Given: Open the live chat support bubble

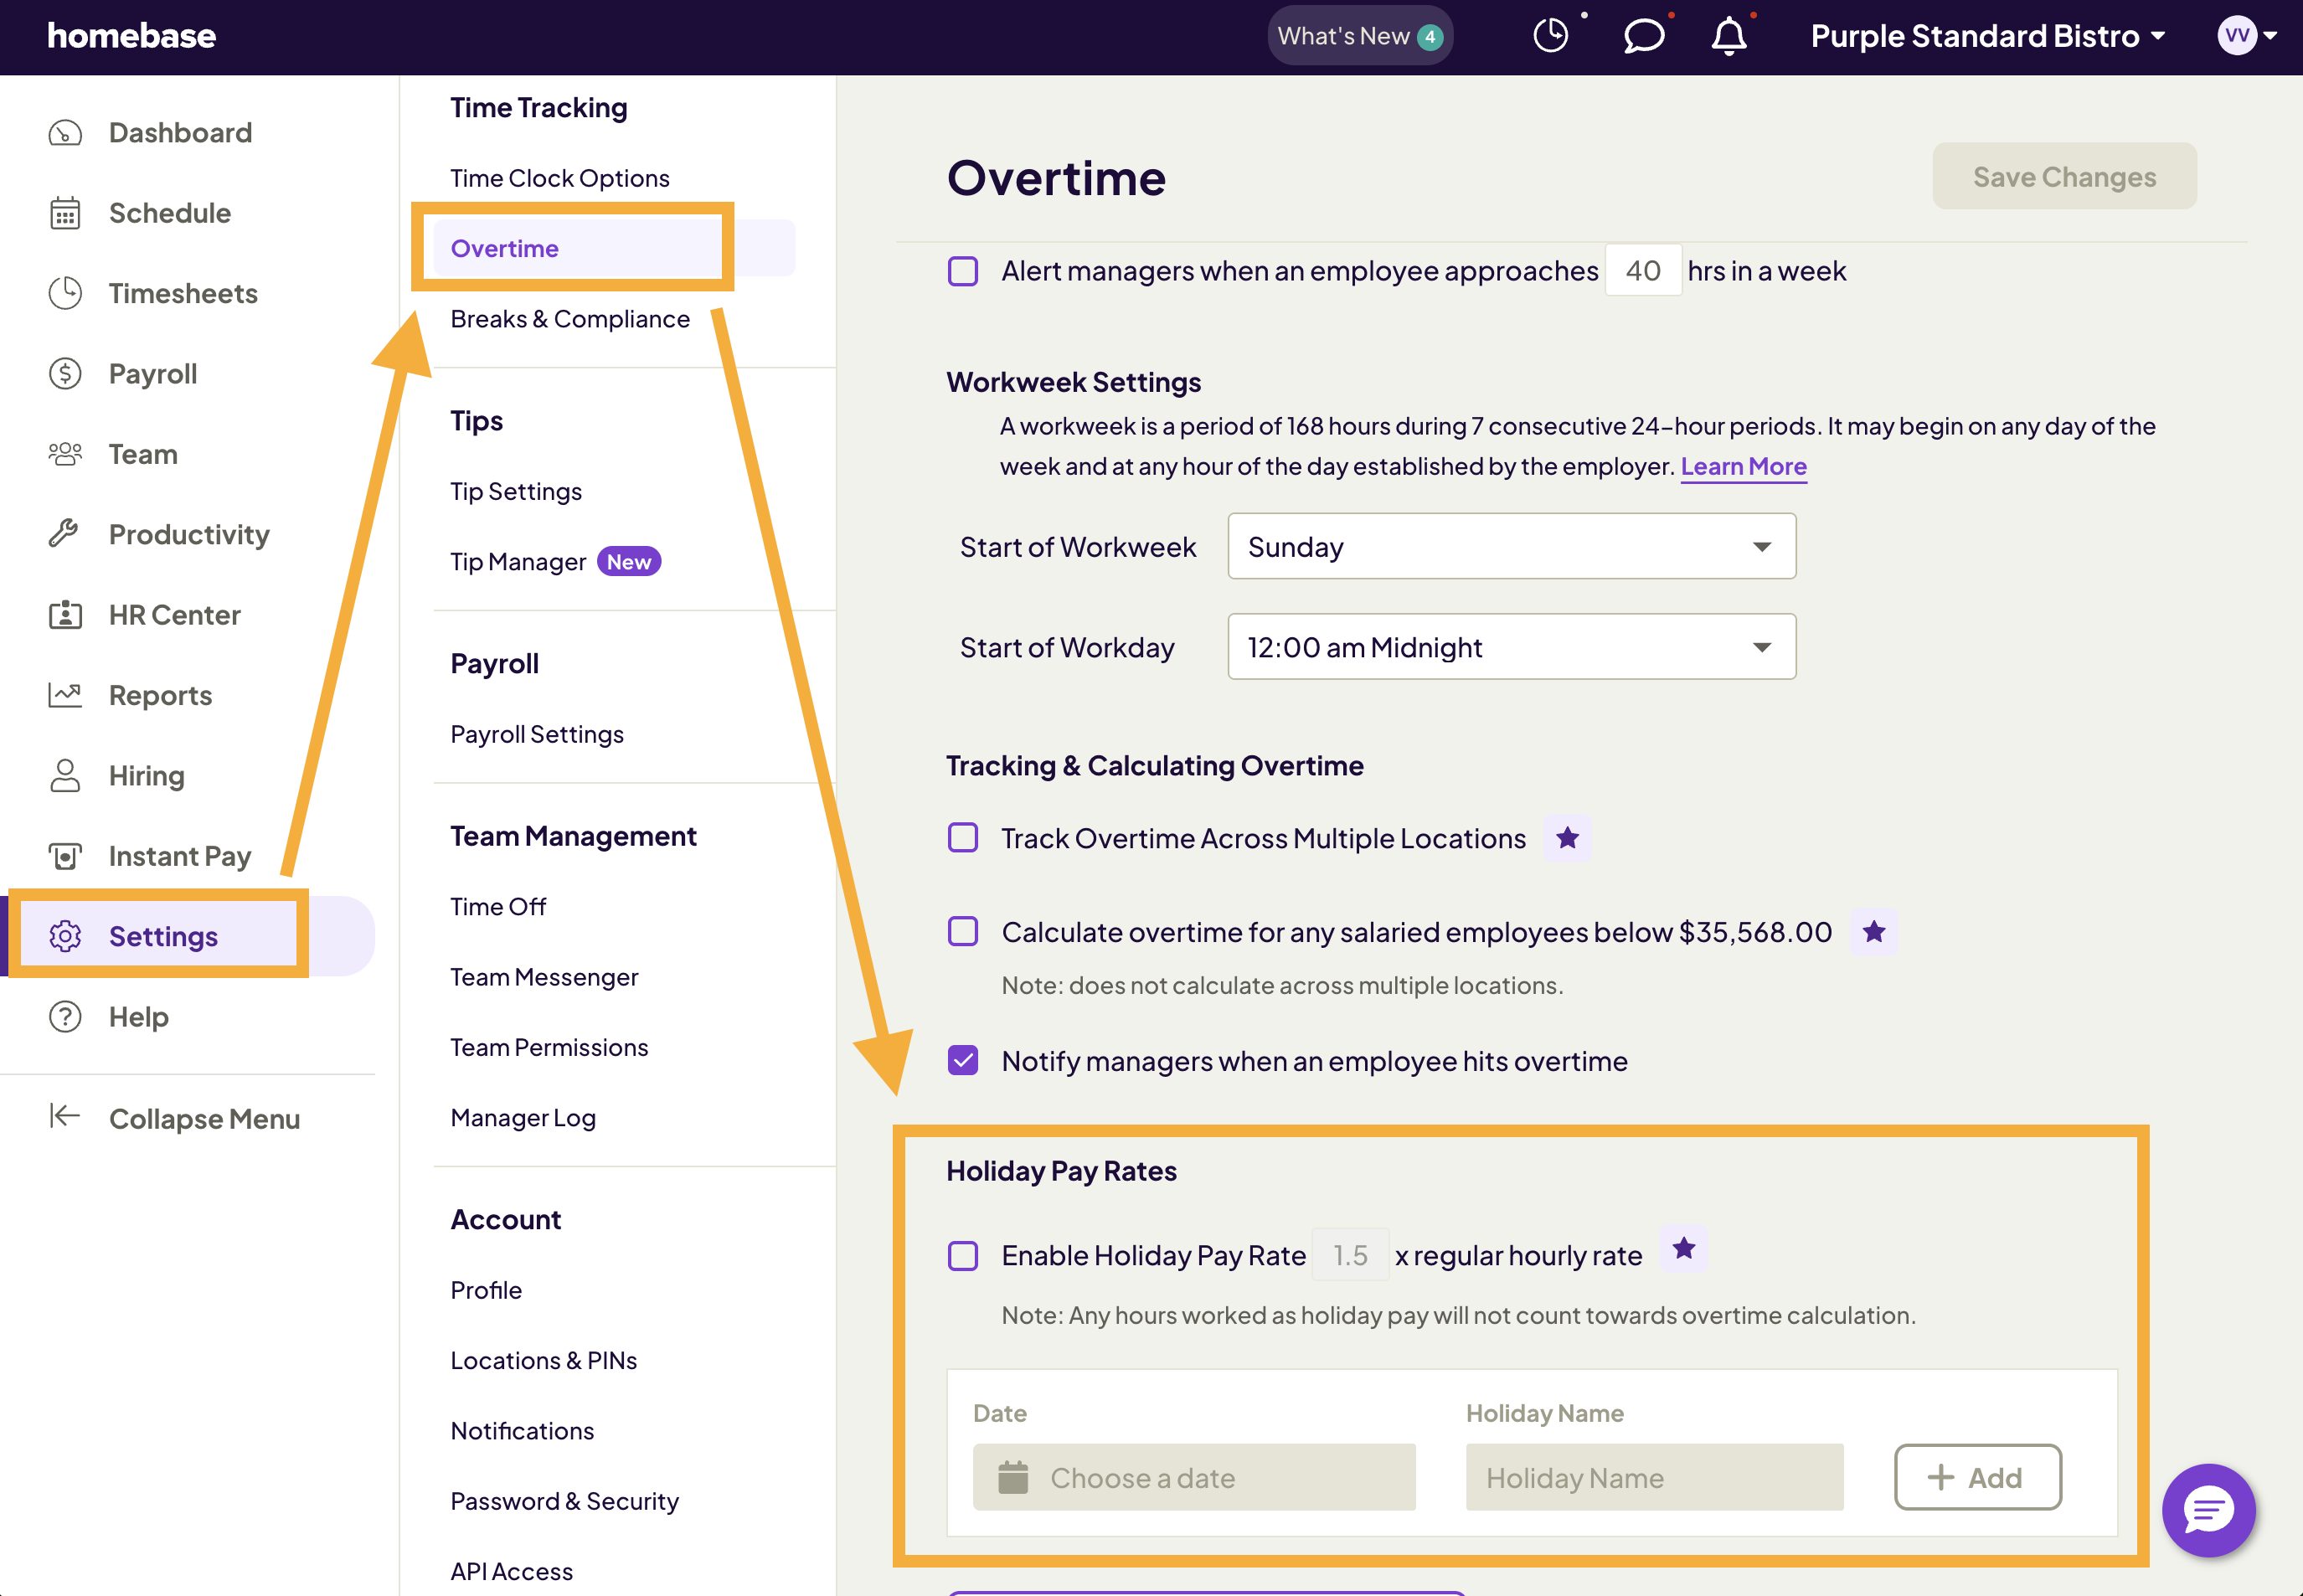Looking at the screenshot, I should pyautogui.click(x=2208, y=1509).
